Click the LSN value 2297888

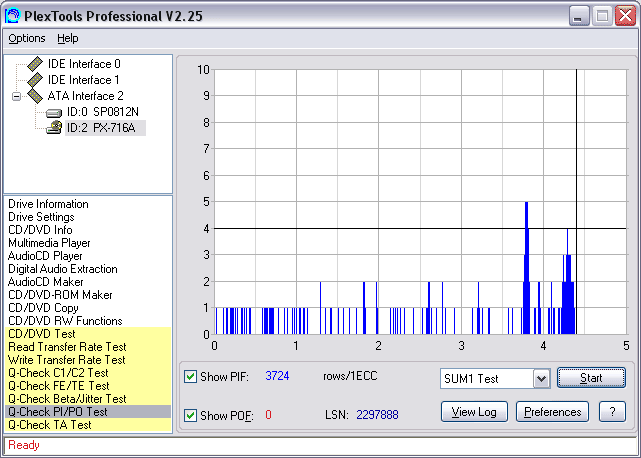pyautogui.click(x=377, y=415)
